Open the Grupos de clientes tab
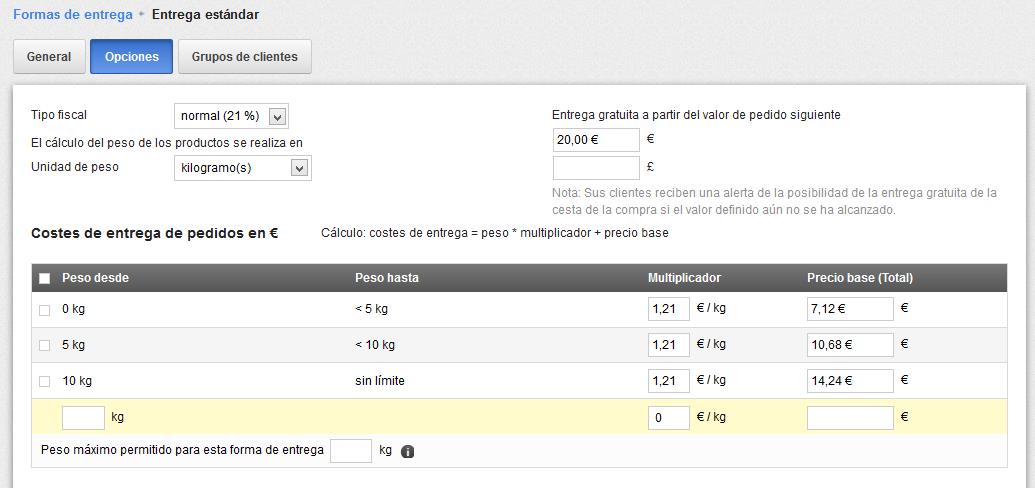The height and width of the screenshot is (488, 1035). pos(245,57)
